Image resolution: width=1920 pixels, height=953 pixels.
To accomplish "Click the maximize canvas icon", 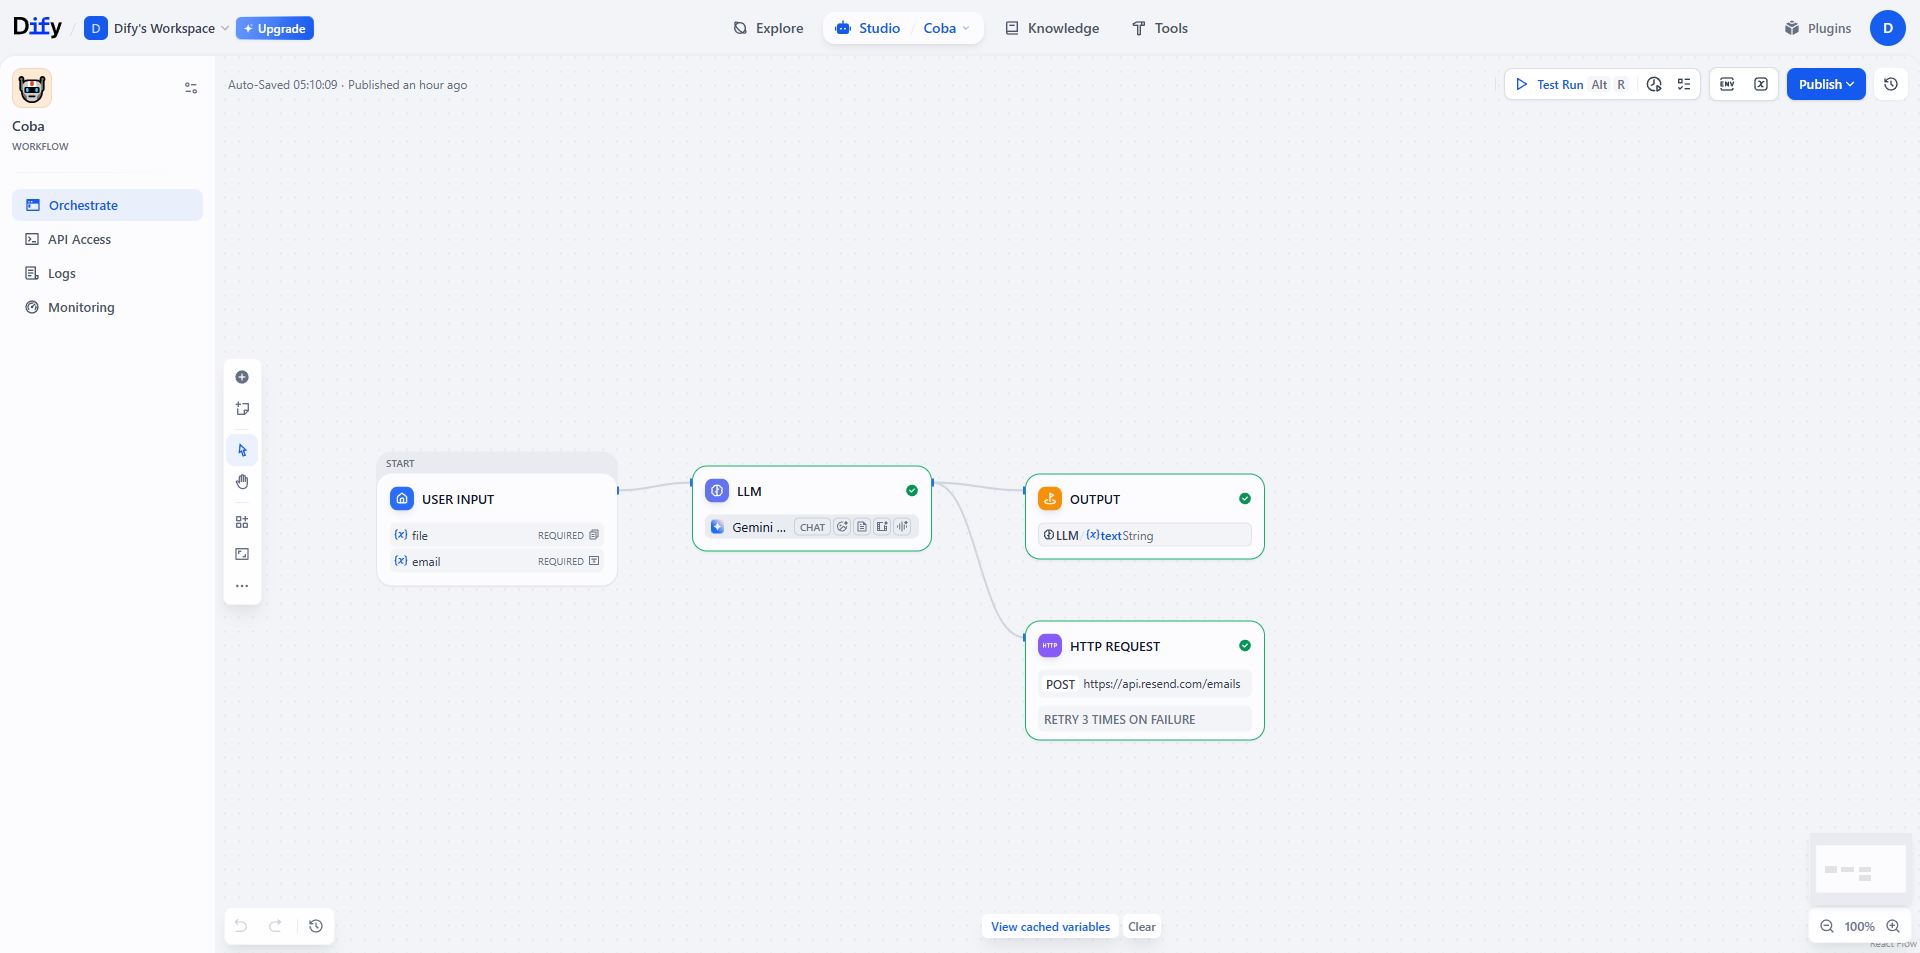I will point(242,554).
